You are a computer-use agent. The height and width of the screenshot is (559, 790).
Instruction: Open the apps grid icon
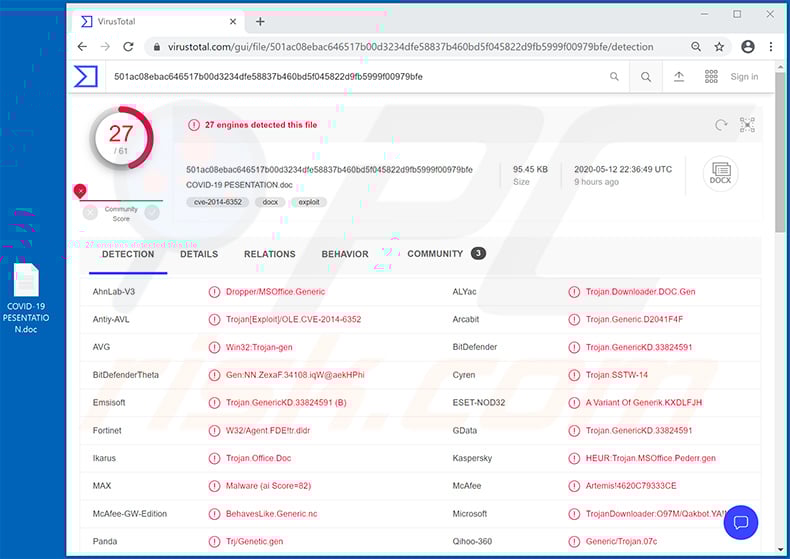711,77
